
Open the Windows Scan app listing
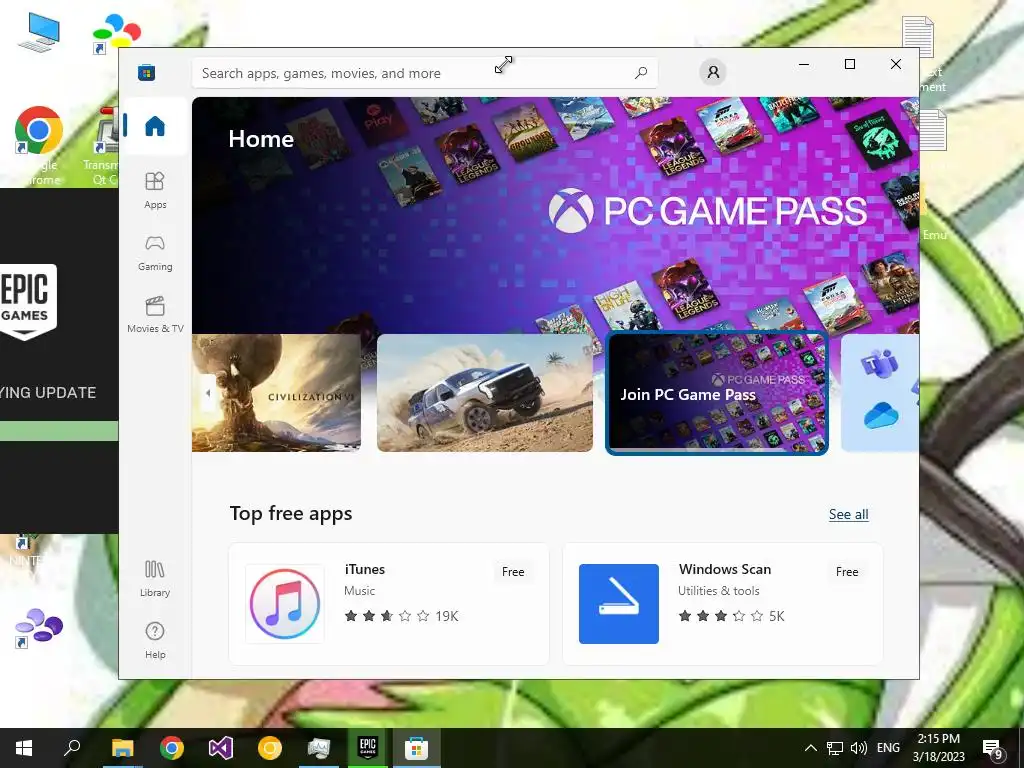pyautogui.click(x=722, y=603)
